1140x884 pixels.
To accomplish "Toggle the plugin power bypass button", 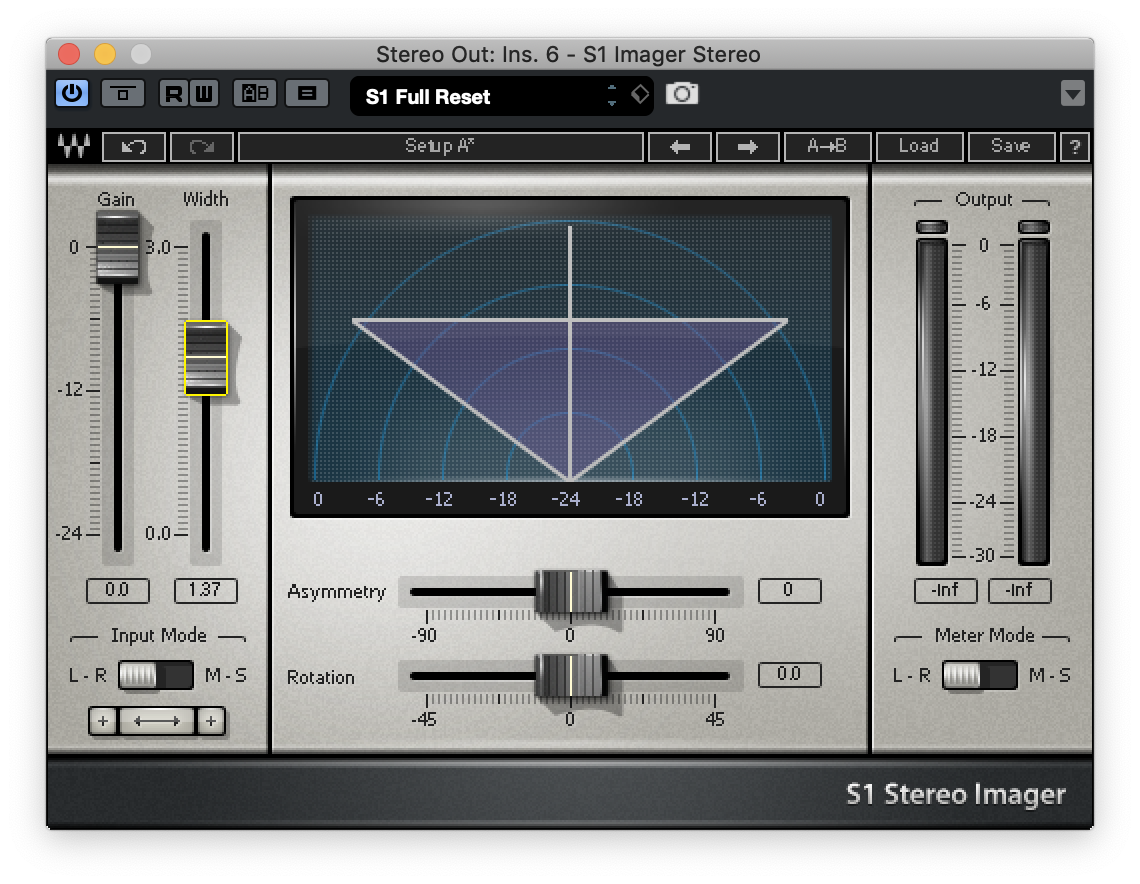I will [x=72, y=94].
